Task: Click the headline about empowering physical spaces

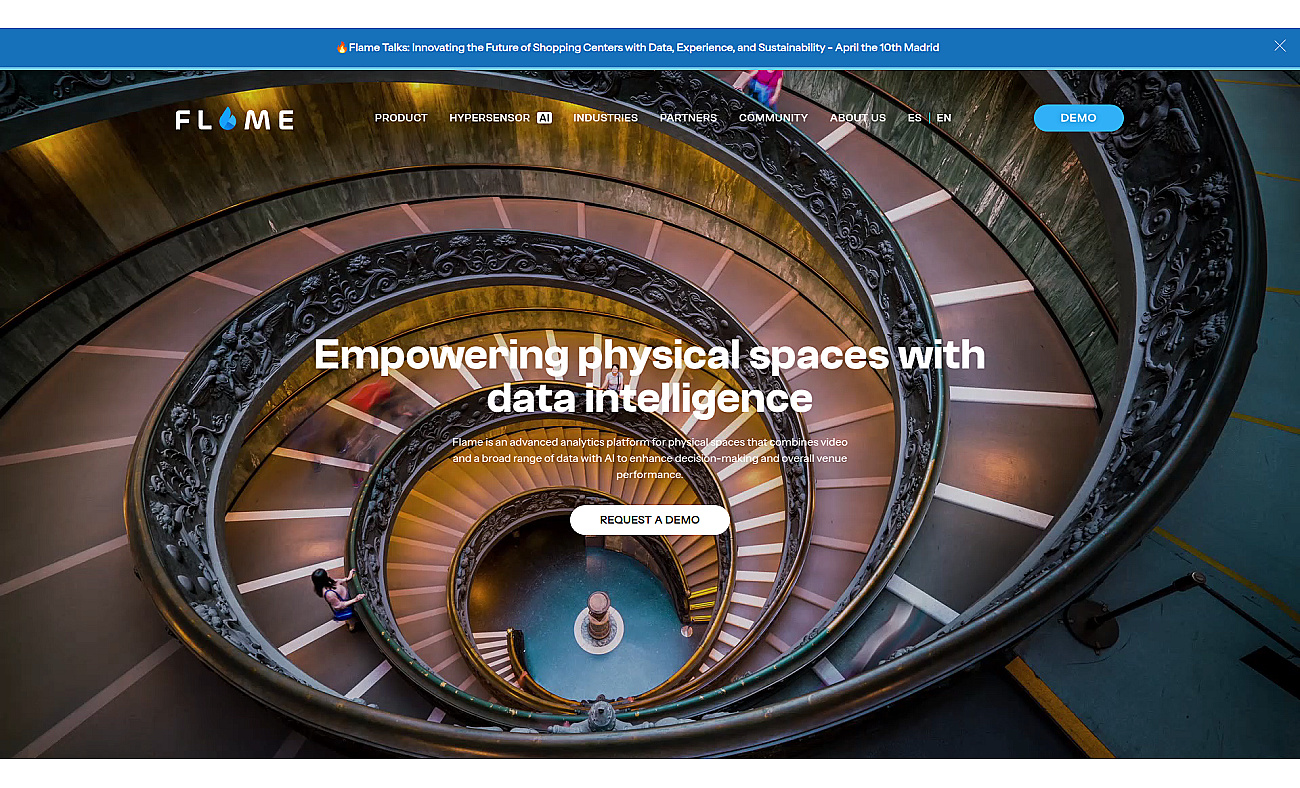Action: [650, 376]
